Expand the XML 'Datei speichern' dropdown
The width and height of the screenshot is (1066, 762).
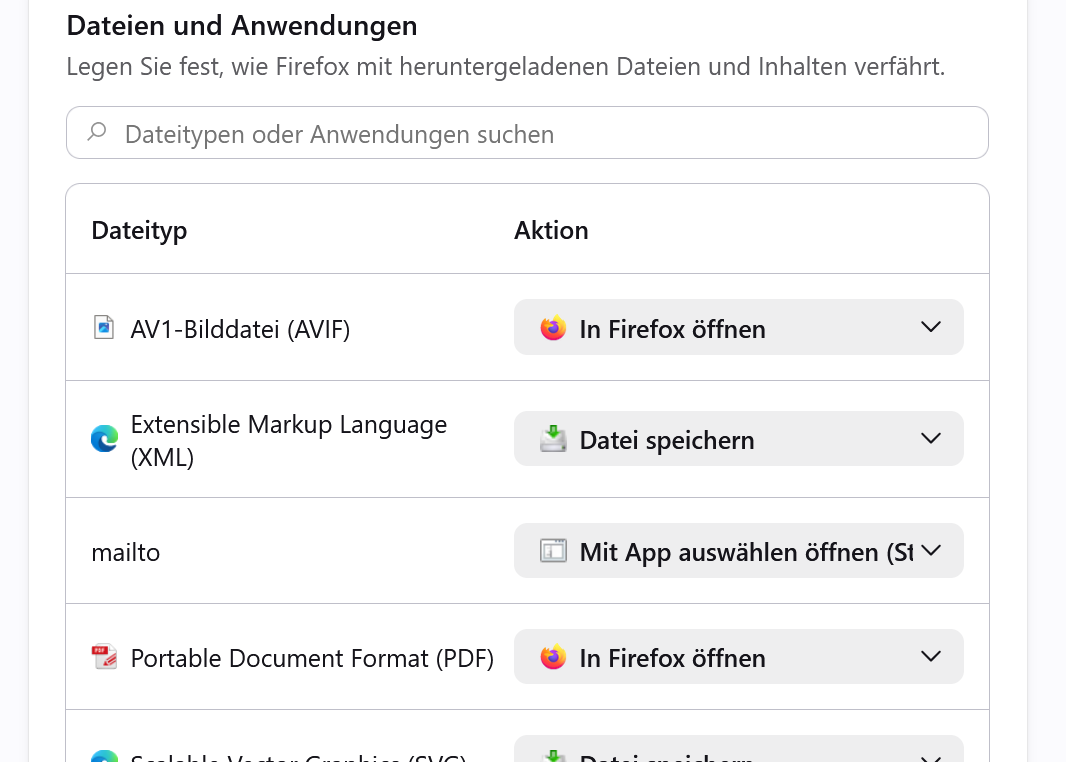tap(738, 438)
